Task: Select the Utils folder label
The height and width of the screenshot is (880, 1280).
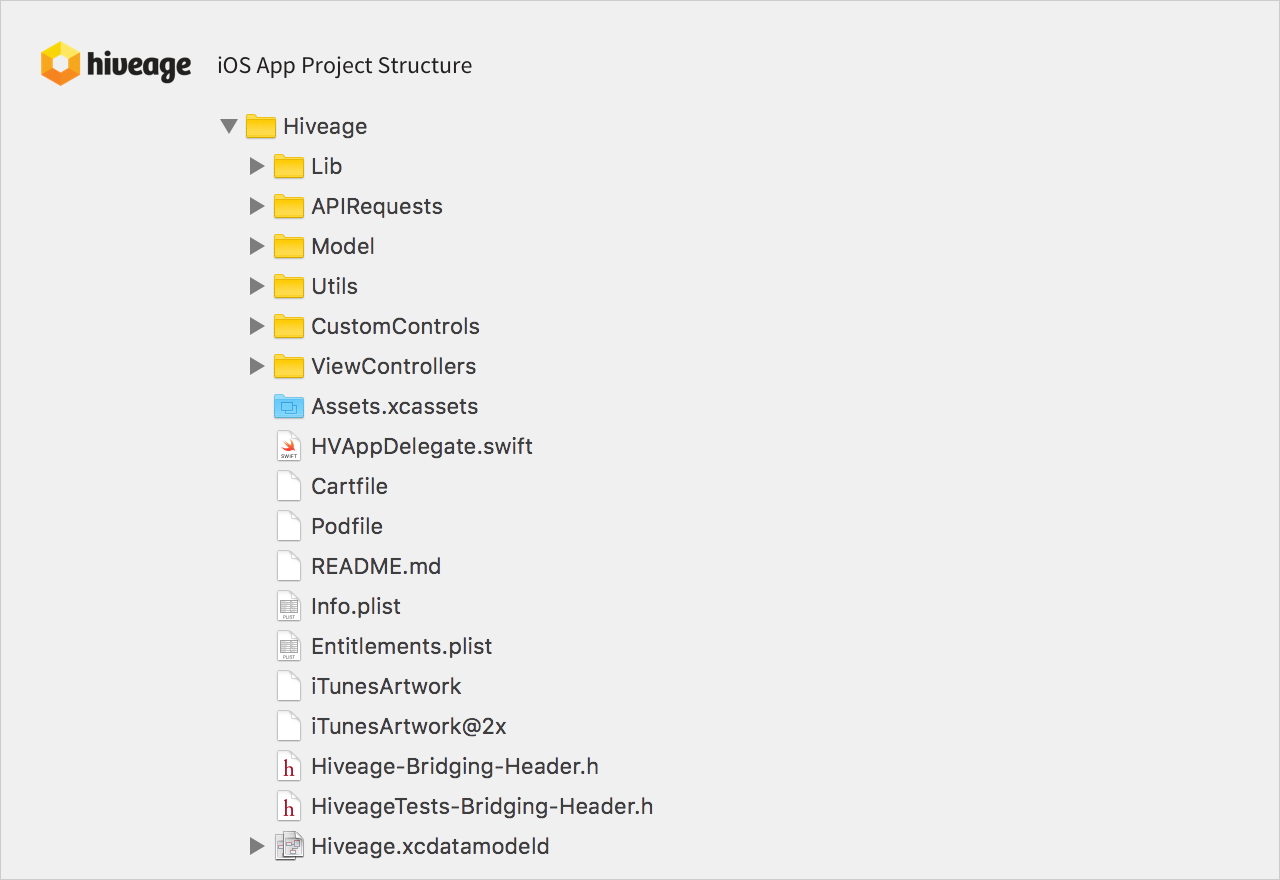Action: point(334,286)
